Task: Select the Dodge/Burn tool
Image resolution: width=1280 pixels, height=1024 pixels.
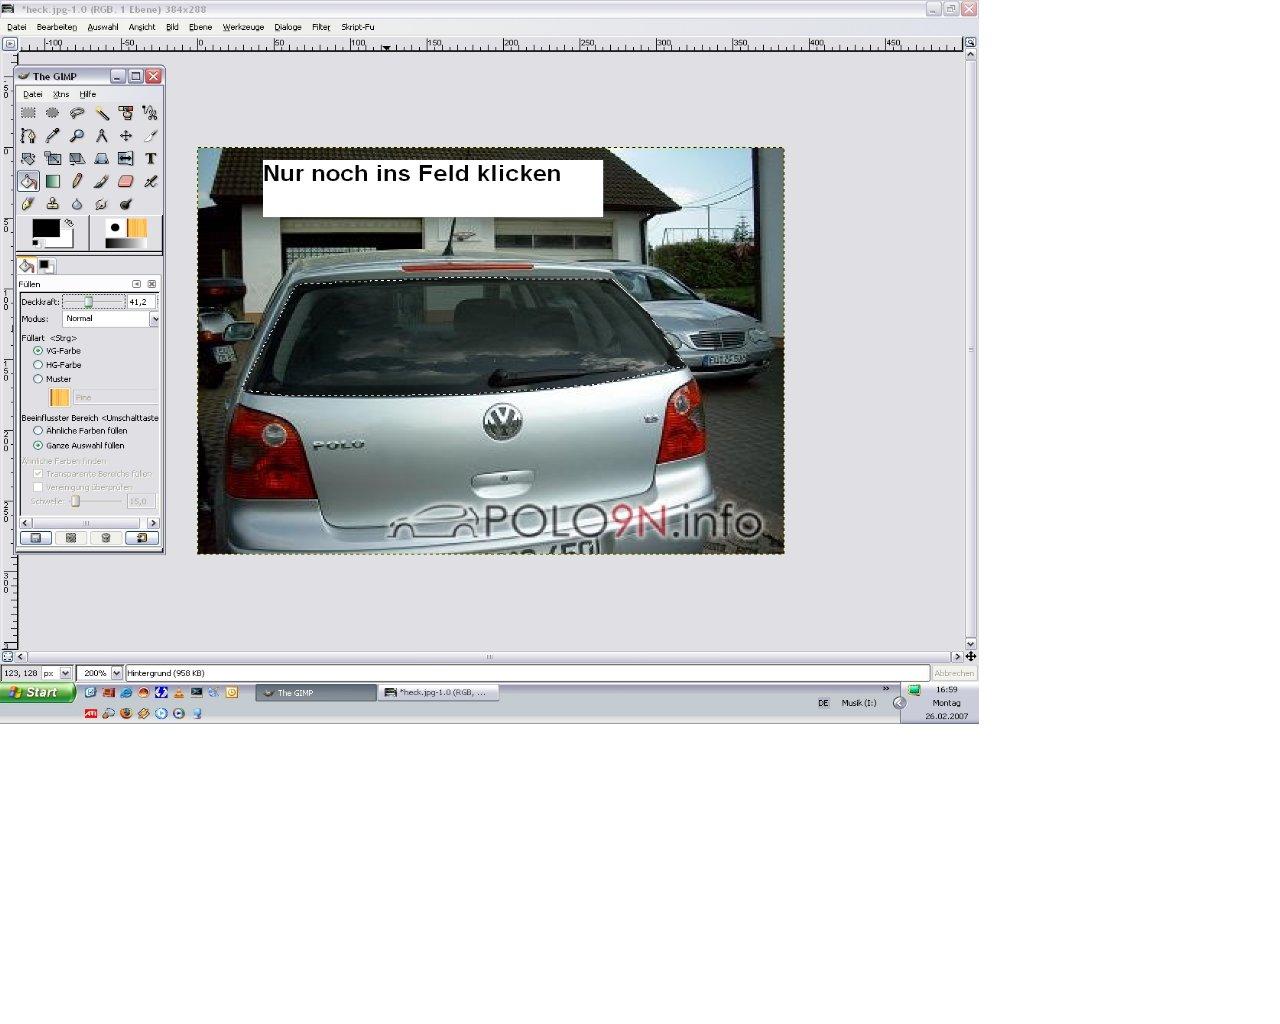Action: point(126,204)
